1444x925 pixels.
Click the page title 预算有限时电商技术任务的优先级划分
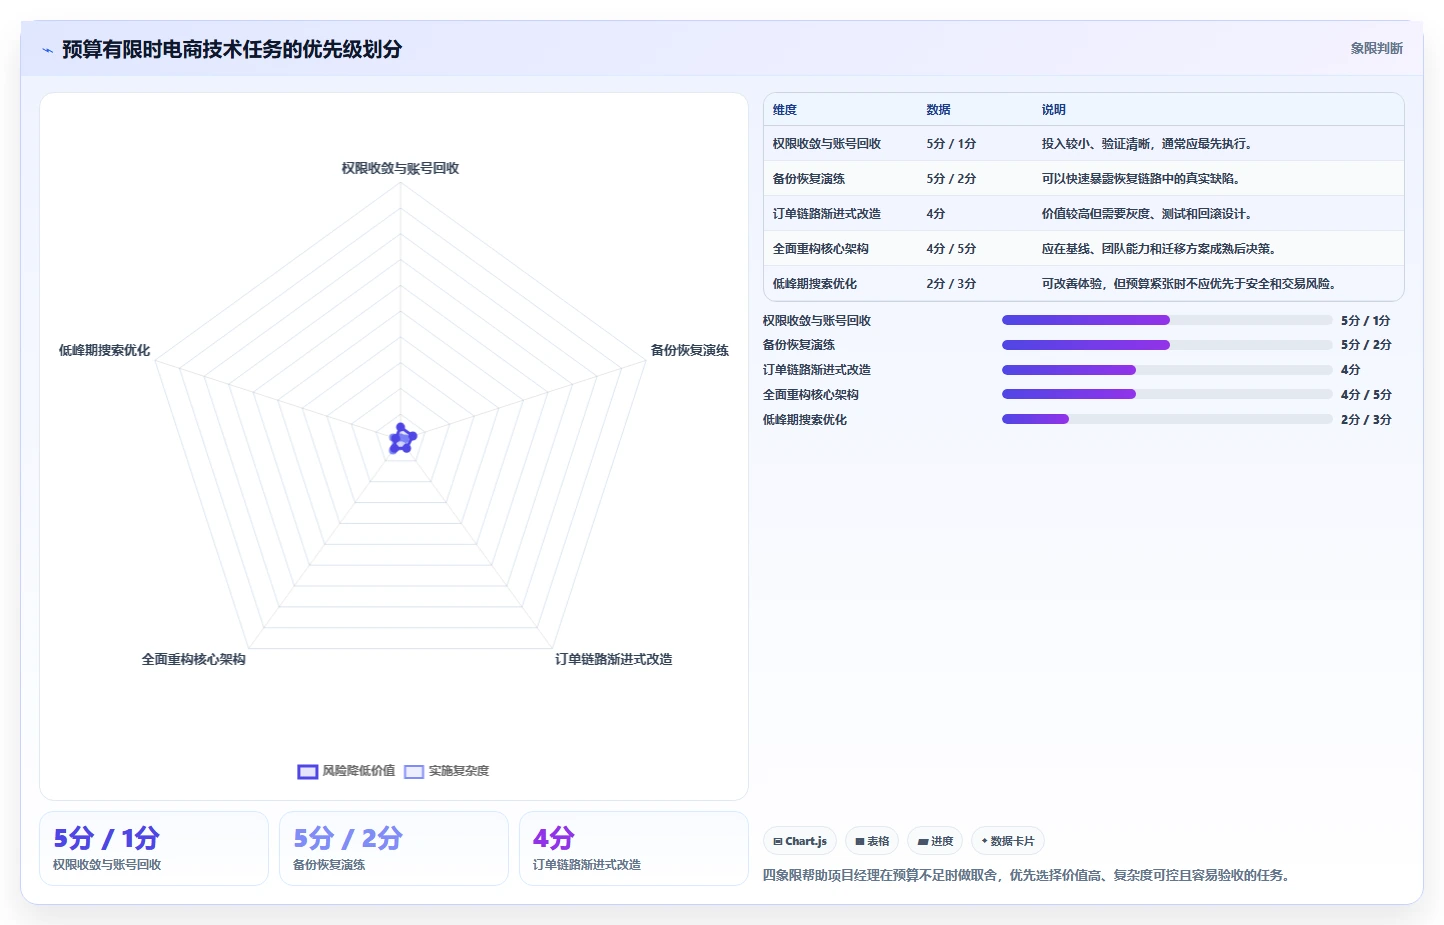(x=232, y=49)
